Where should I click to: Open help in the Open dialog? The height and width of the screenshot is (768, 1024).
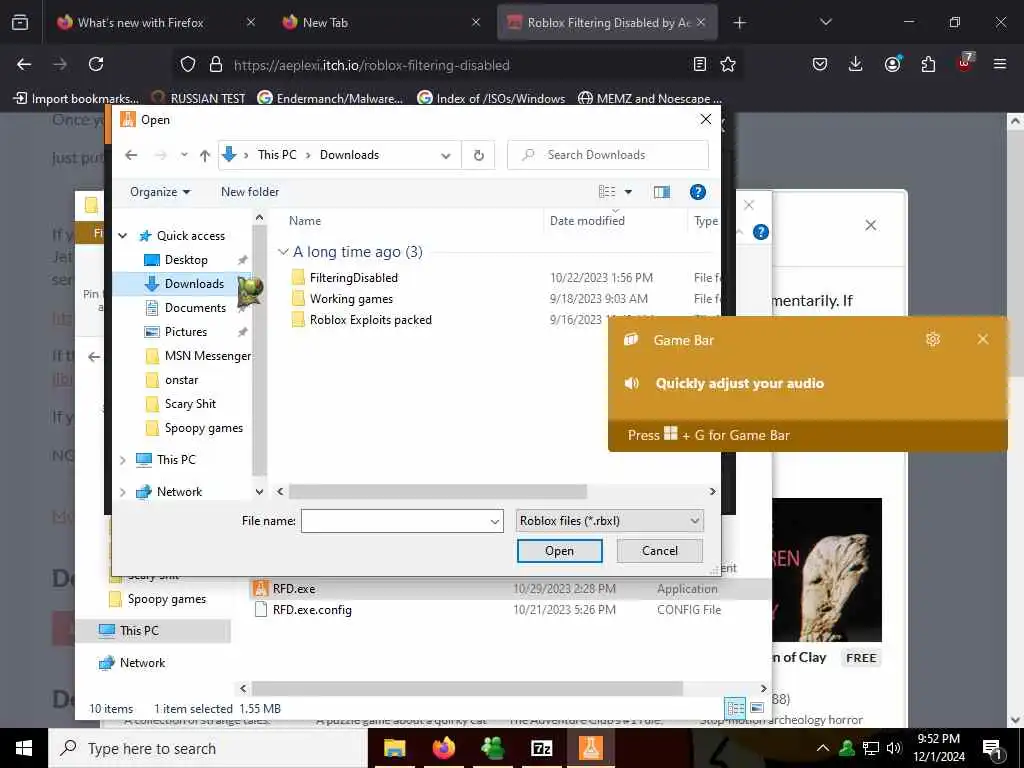tap(697, 192)
